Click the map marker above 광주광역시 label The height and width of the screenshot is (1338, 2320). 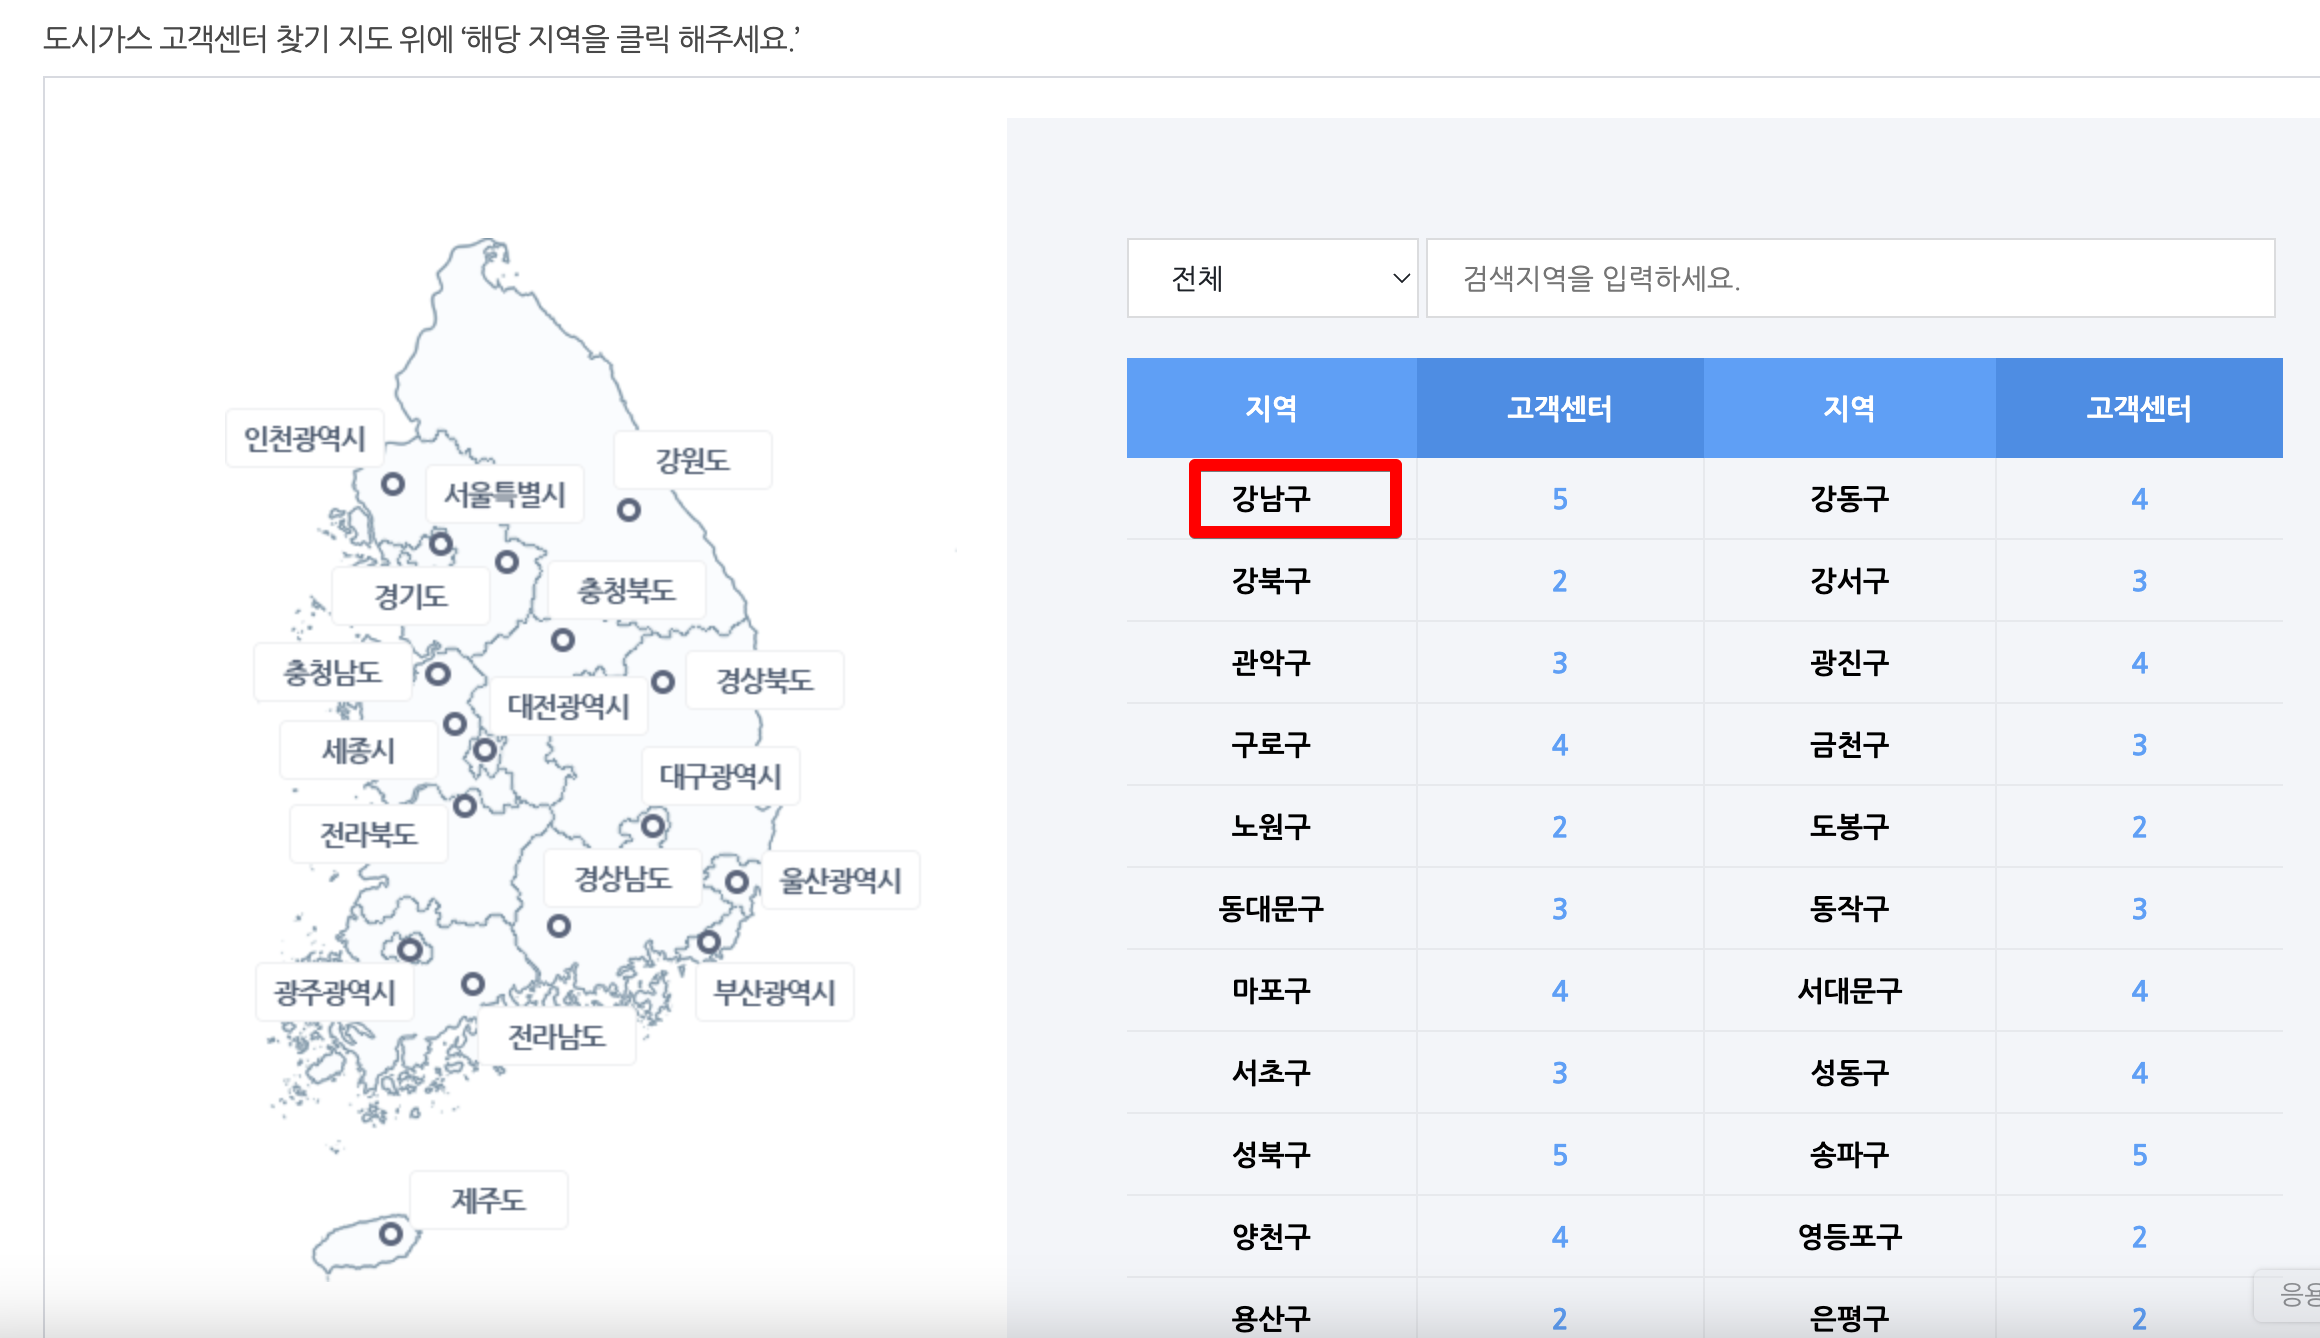tap(410, 948)
